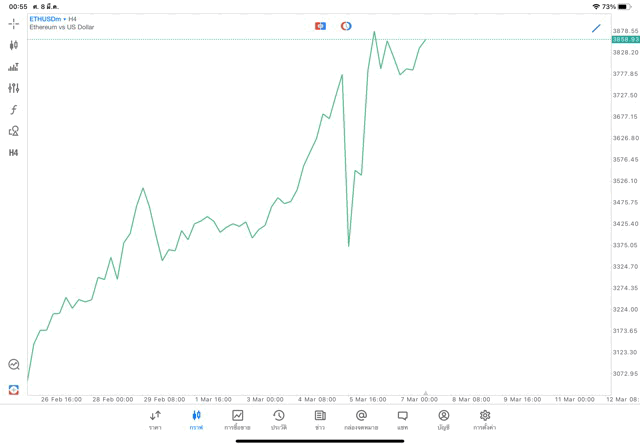Open the depth of market icon
Image resolution: width=640 pixels, height=447 pixels.
tap(13, 67)
